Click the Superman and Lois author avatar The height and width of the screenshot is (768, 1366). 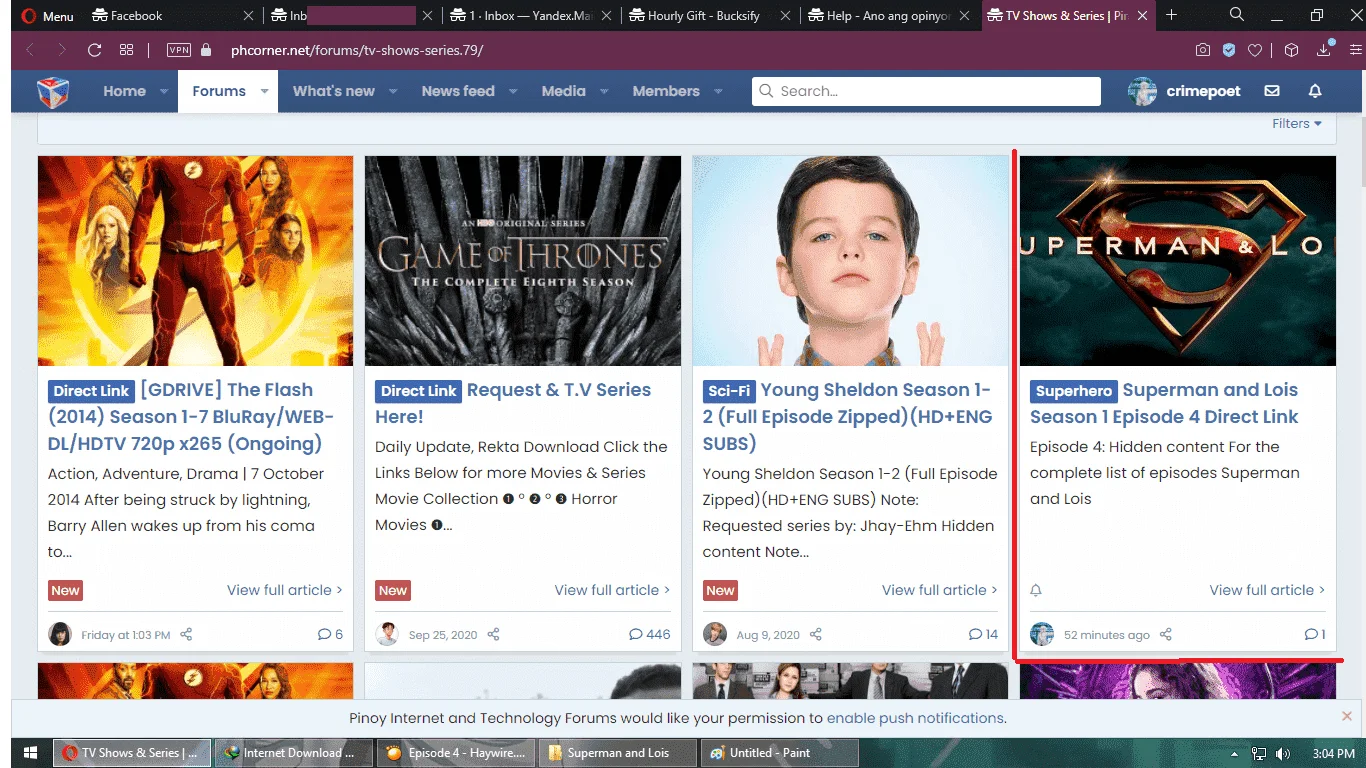[1042, 634]
